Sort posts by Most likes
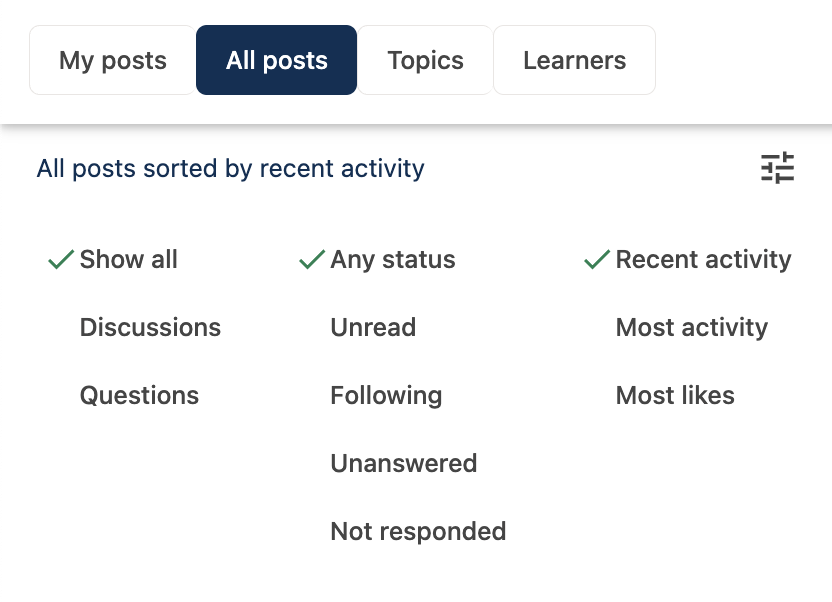 pos(675,396)
